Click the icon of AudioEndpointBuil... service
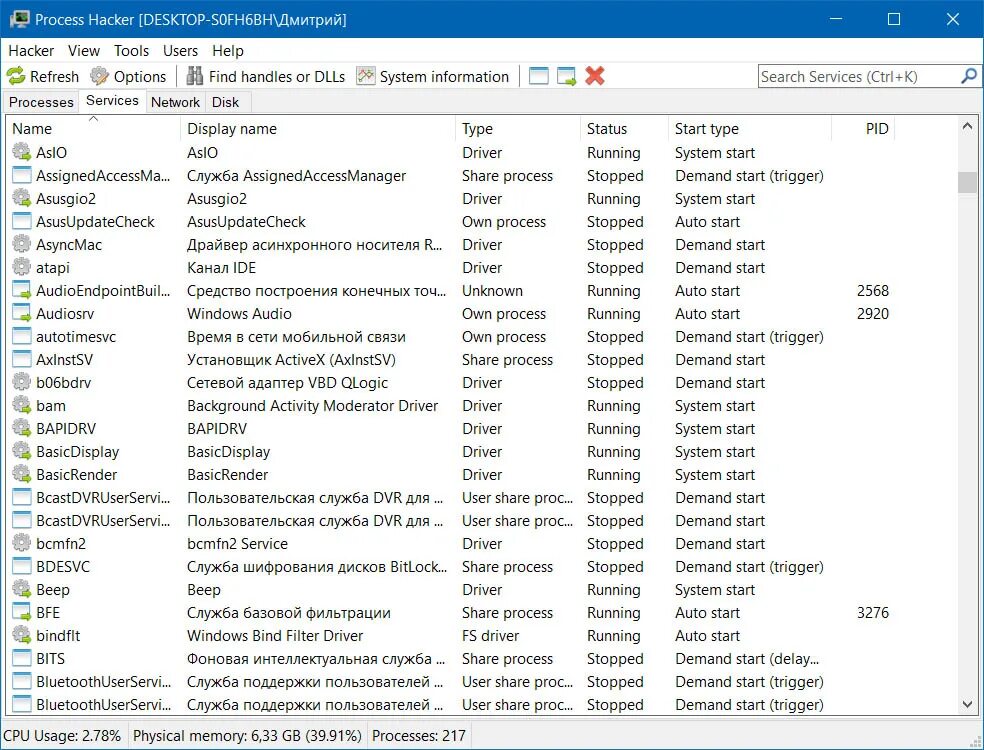 21,290
